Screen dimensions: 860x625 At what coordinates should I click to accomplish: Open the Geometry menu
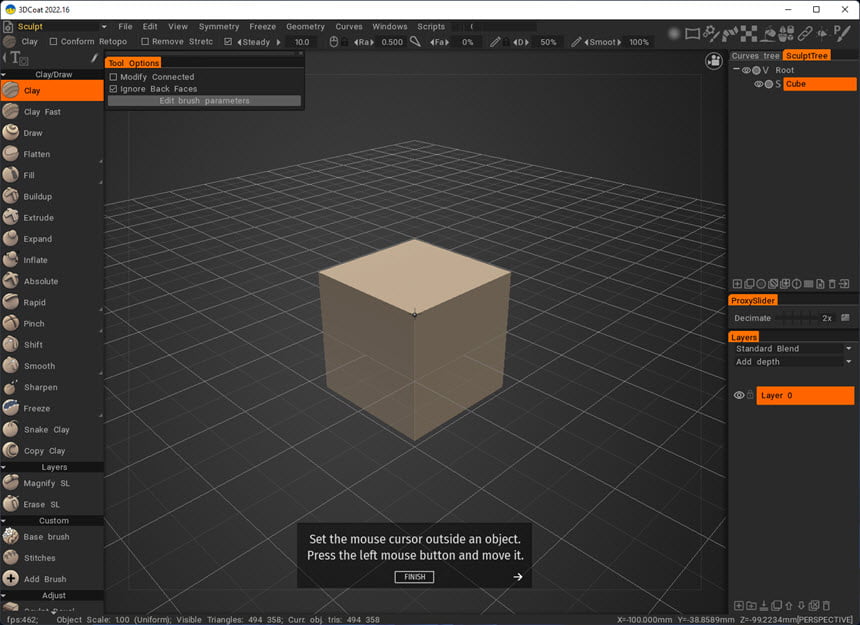click(305, 26)
